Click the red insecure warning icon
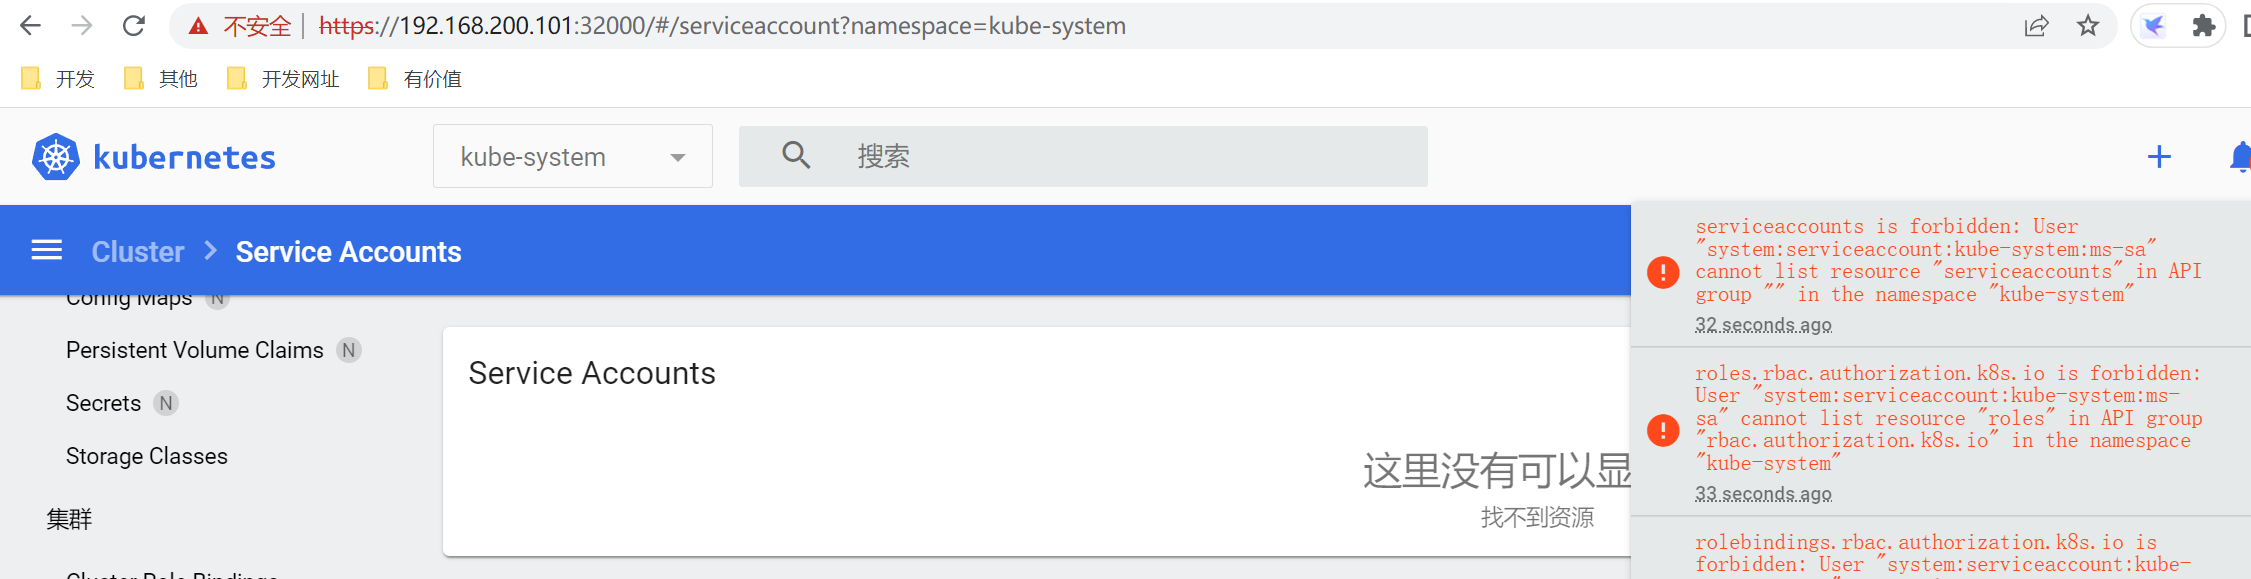Image resolution: width=2251 pixels, height=579 pixels. (198, 26)
